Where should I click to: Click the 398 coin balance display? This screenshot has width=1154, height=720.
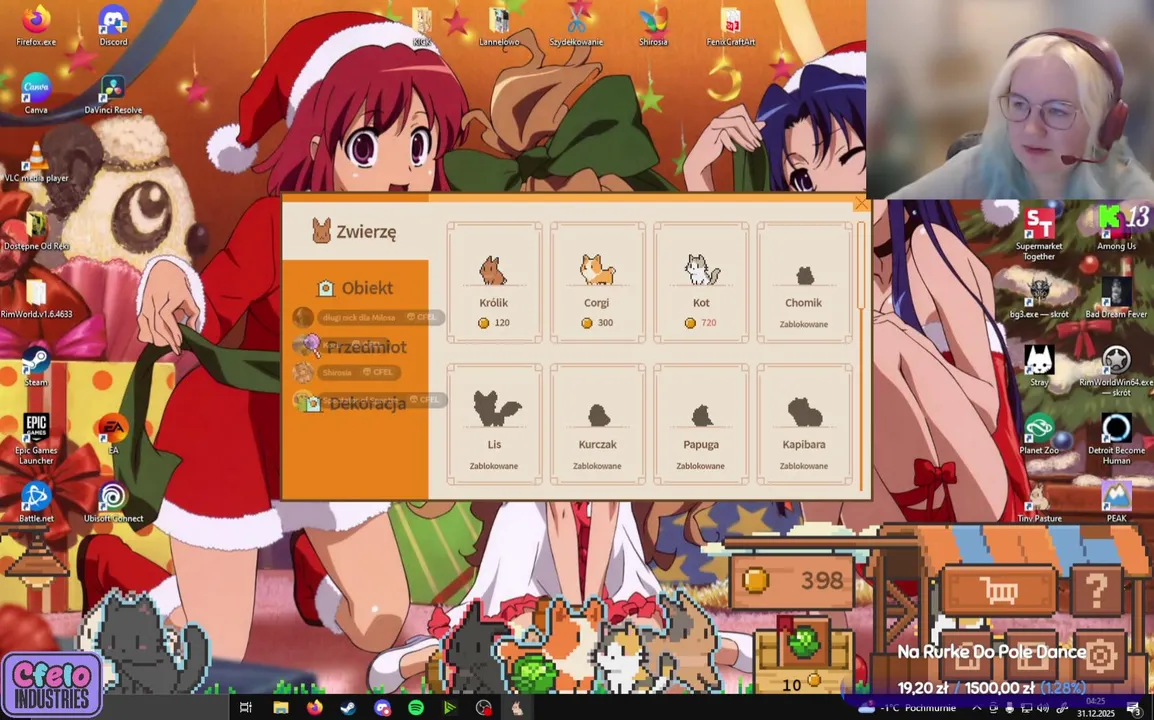tap(792, 581)
